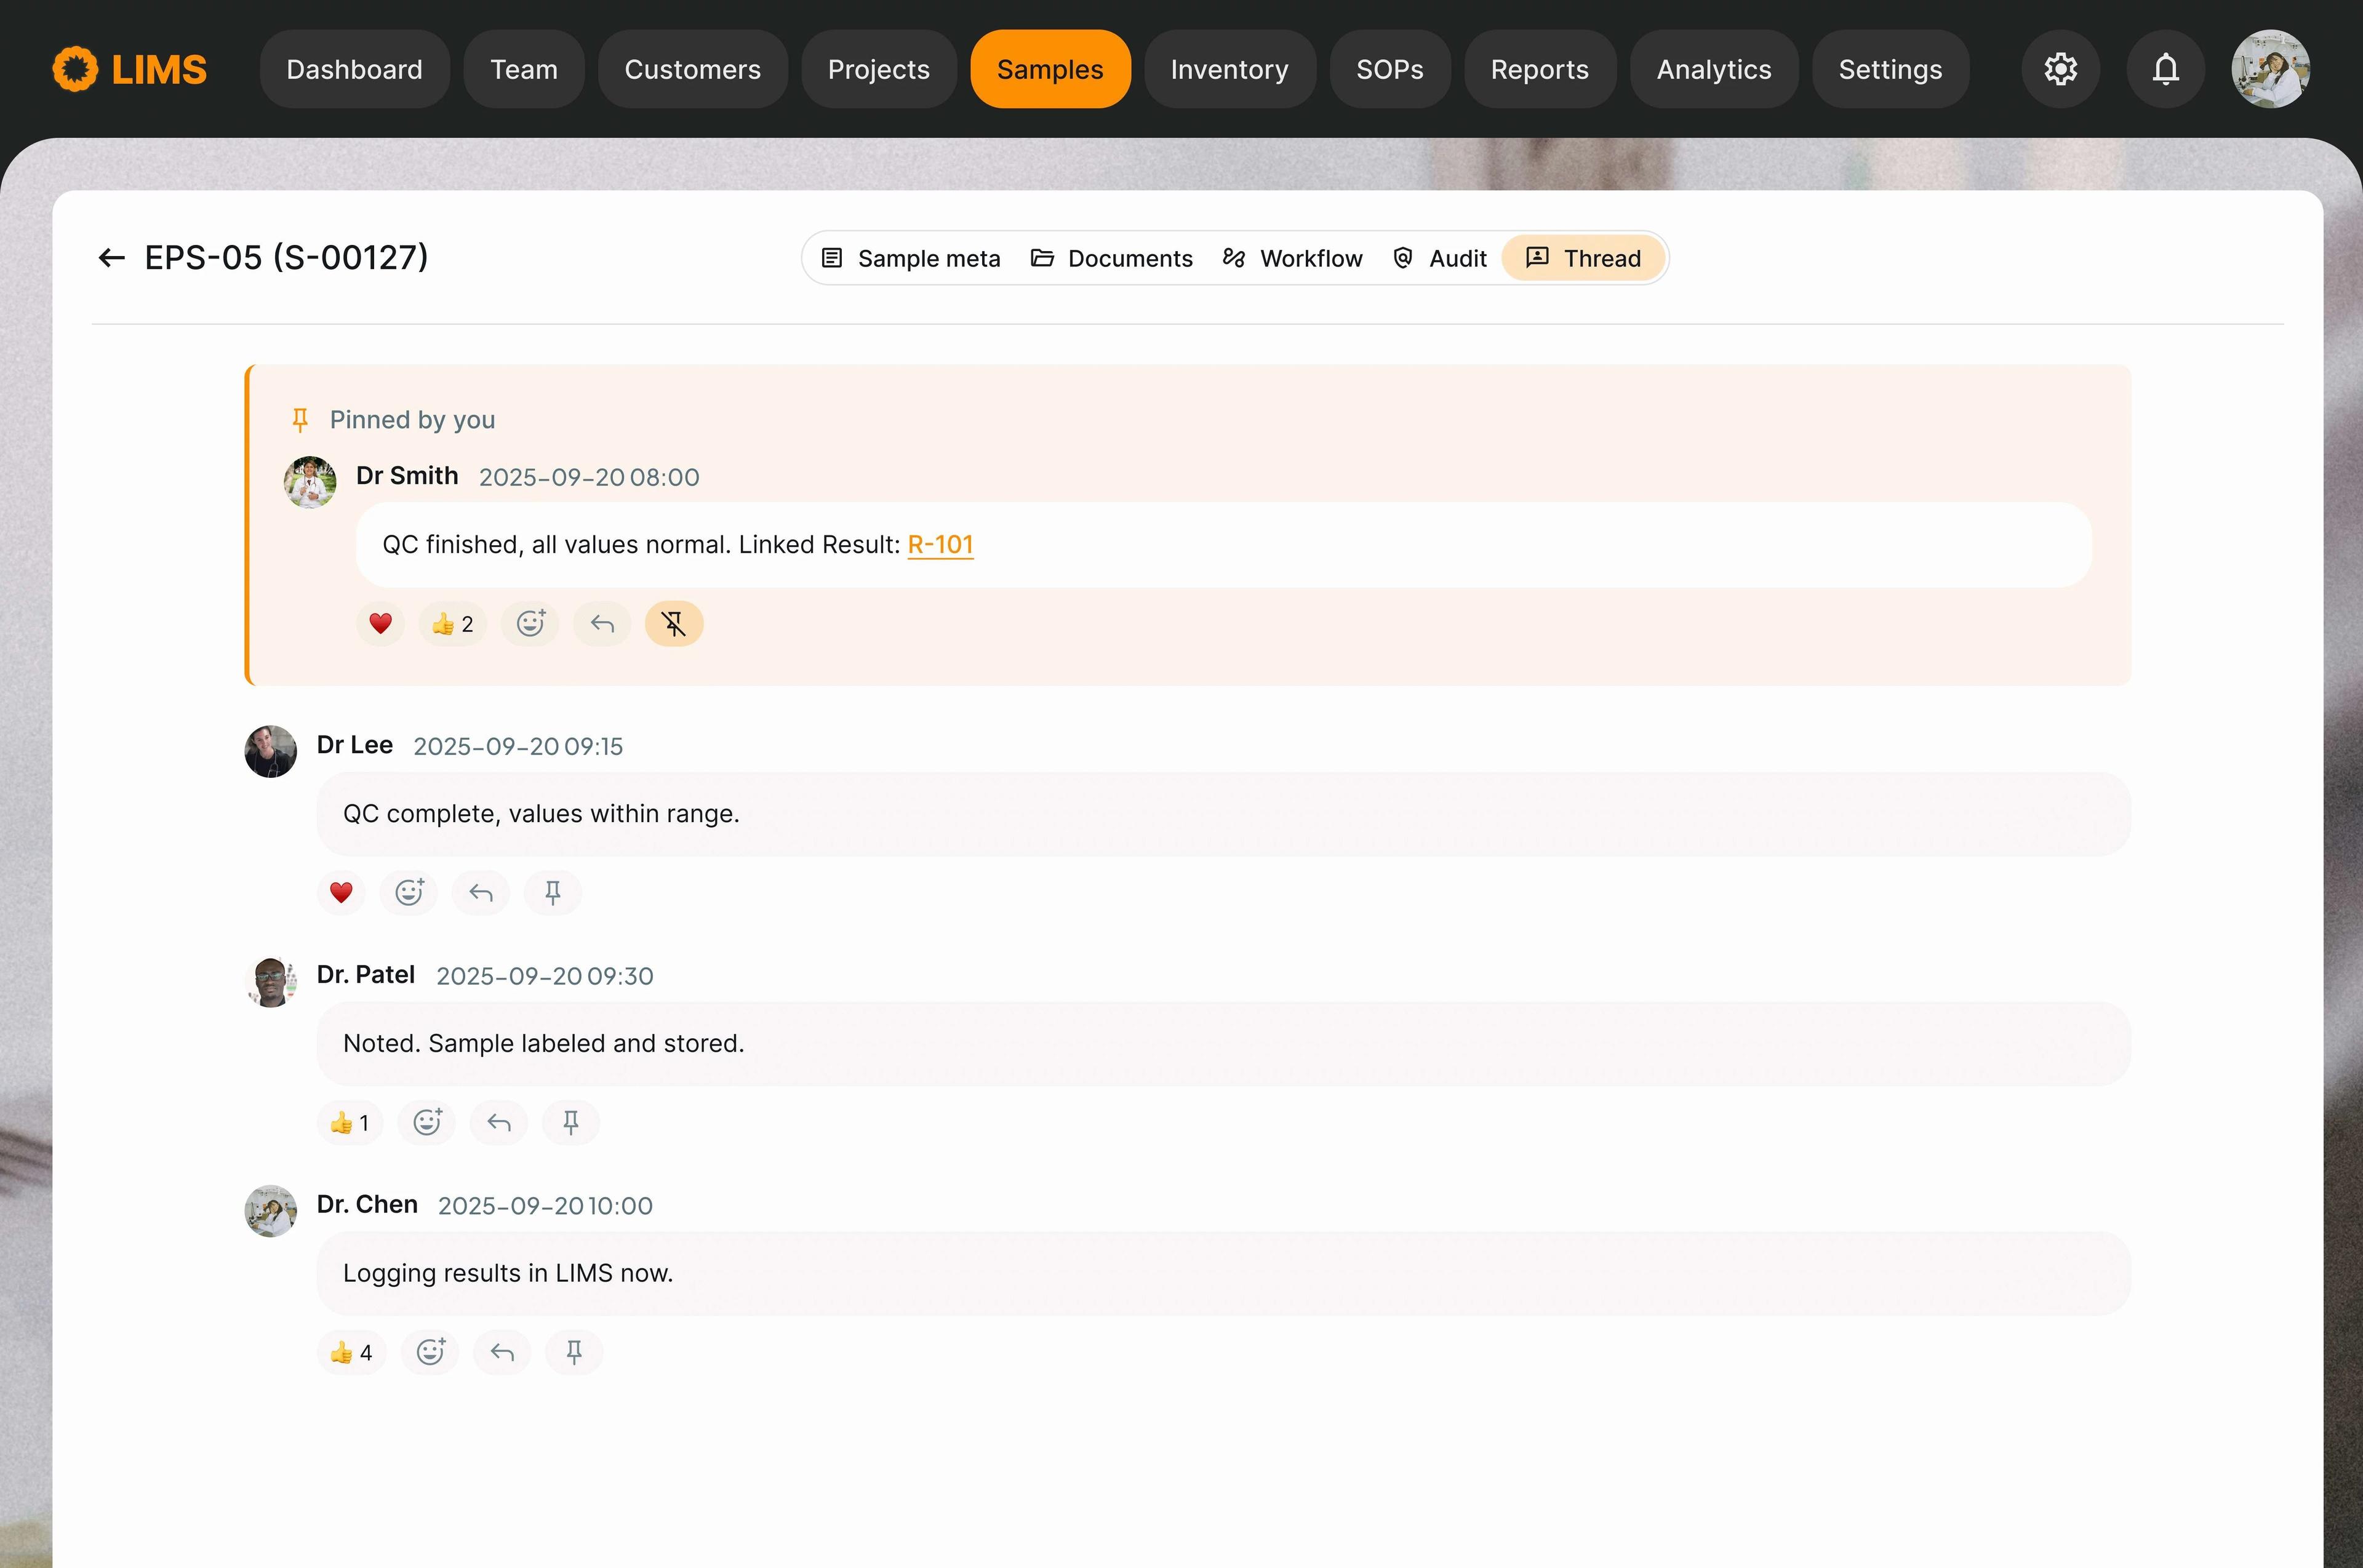Go back using arrow beside EPS-05
The height and width of the screenshot is (1568, 2363).
click(111, 258)
